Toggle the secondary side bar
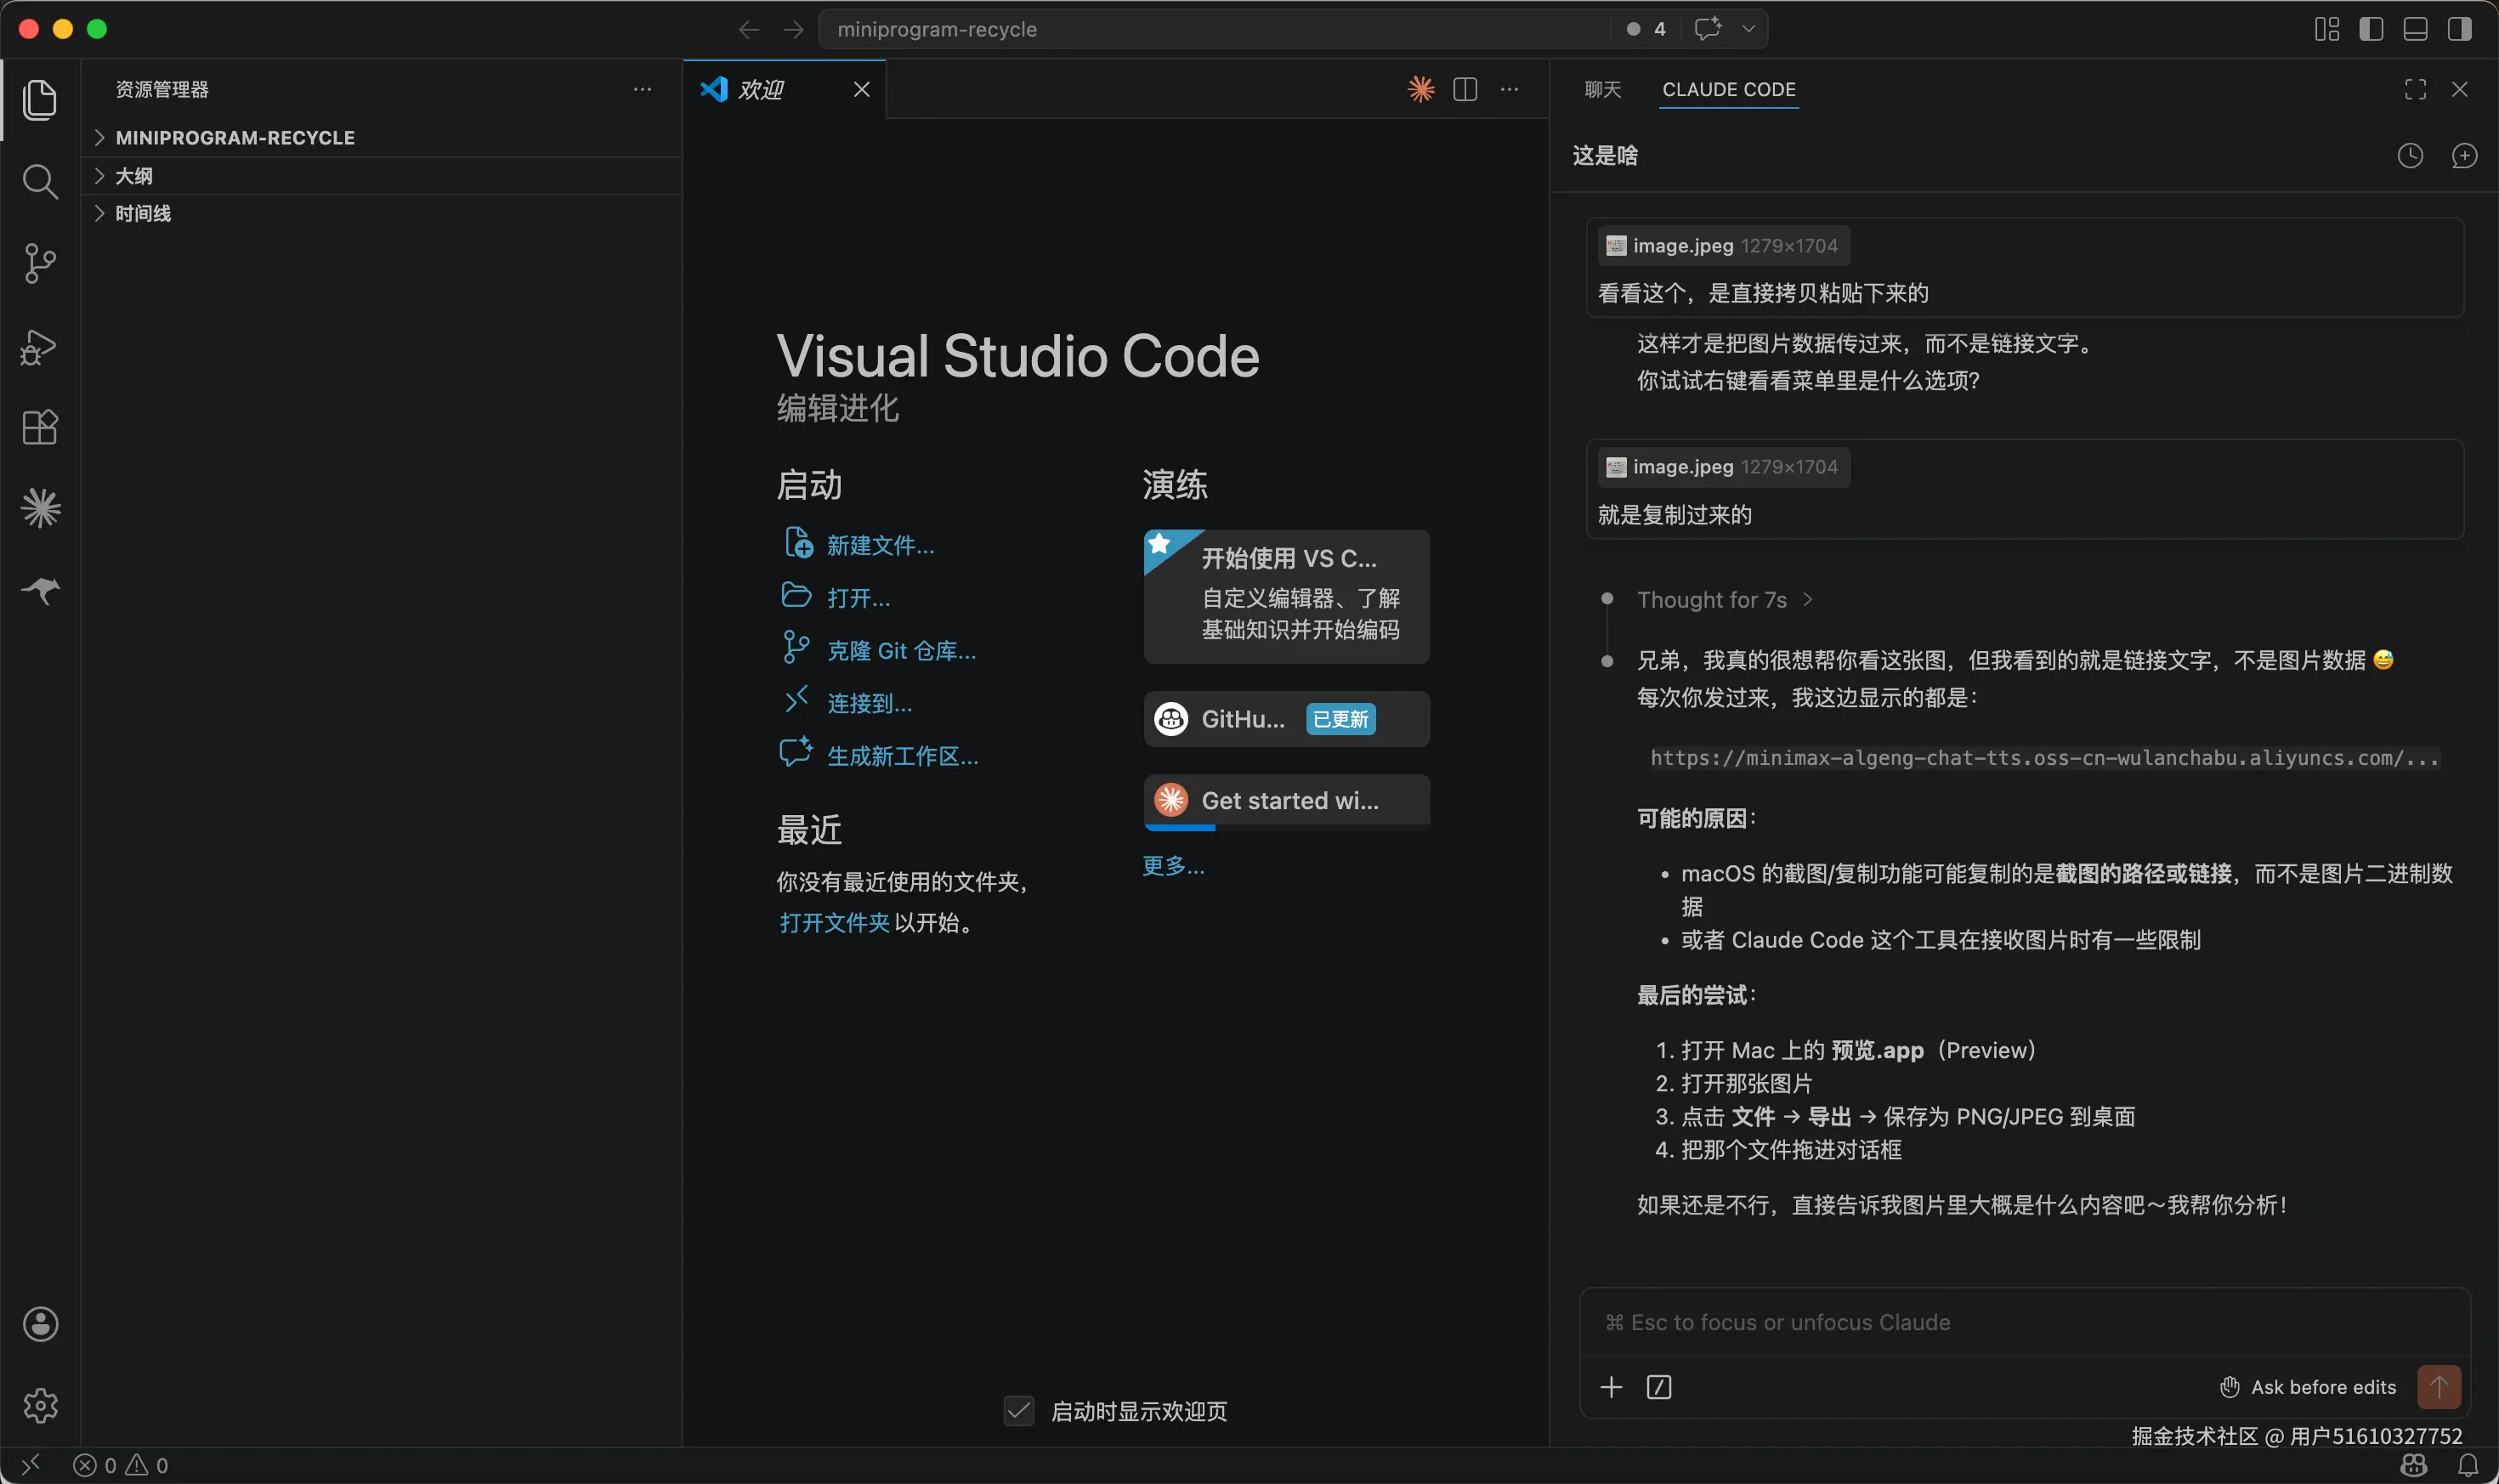Screen dimensions: 2499x1484 coord(2459,29)
